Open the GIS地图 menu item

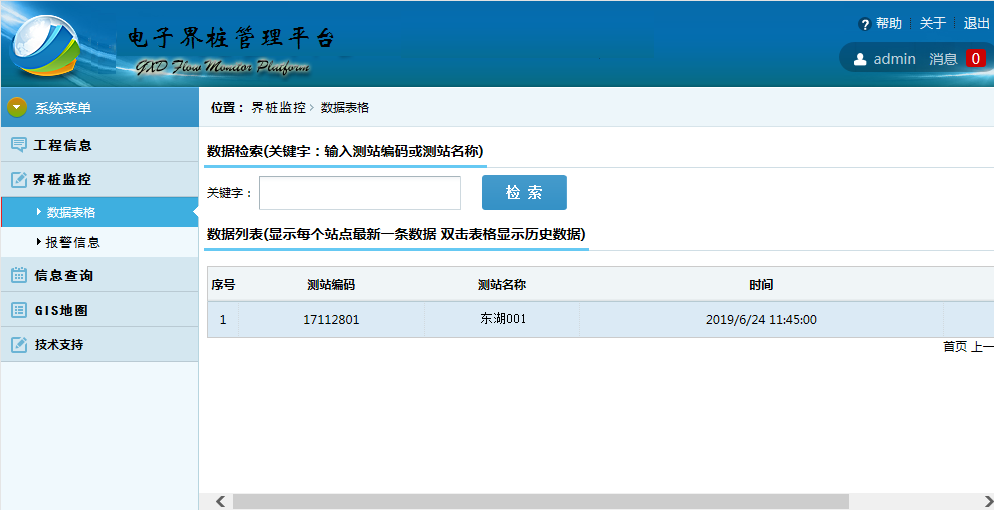point(61,310)
